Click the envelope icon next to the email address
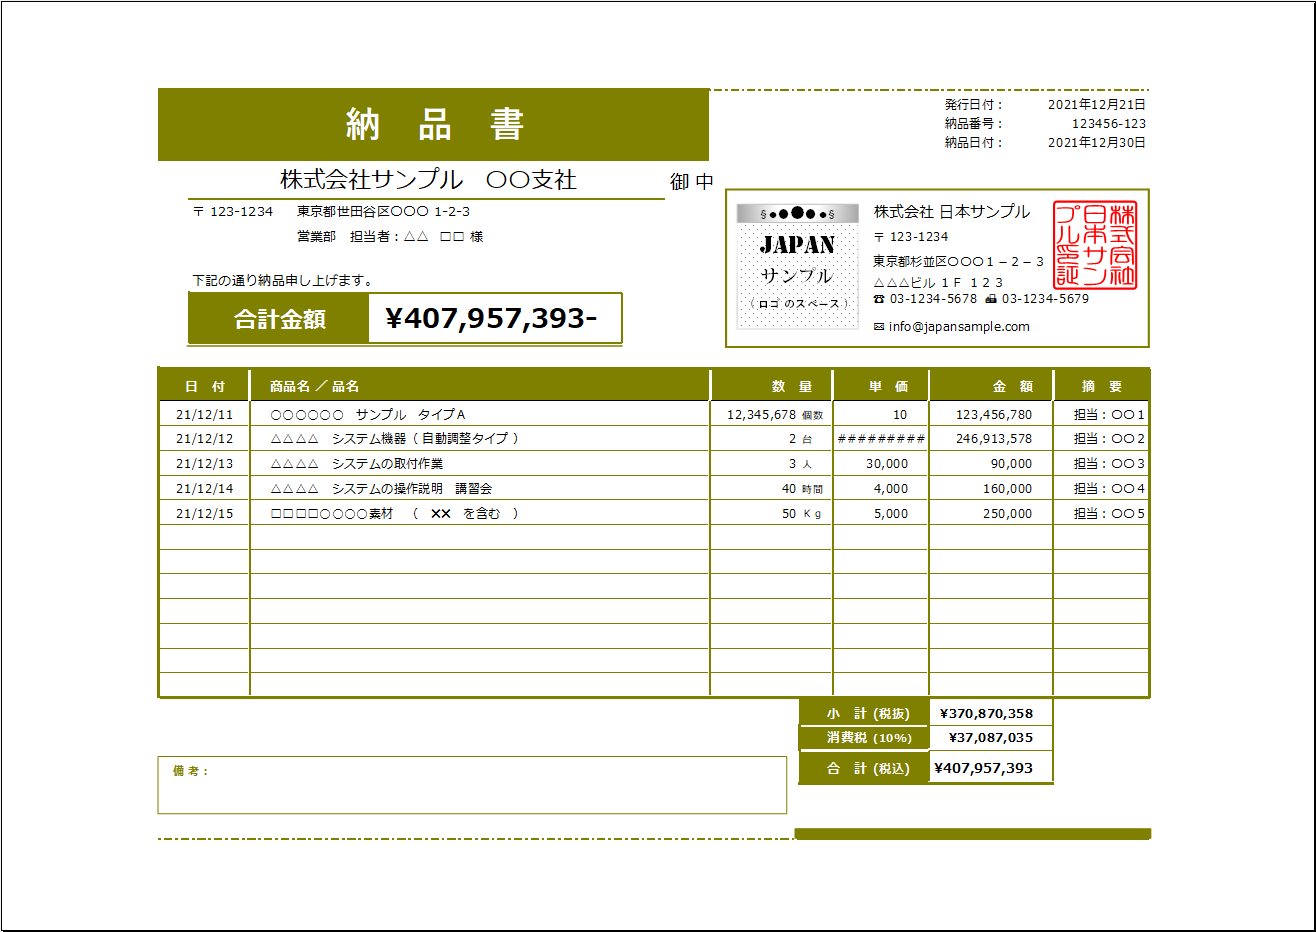The height and width of the screenshot is (932, 1316). 878,324
